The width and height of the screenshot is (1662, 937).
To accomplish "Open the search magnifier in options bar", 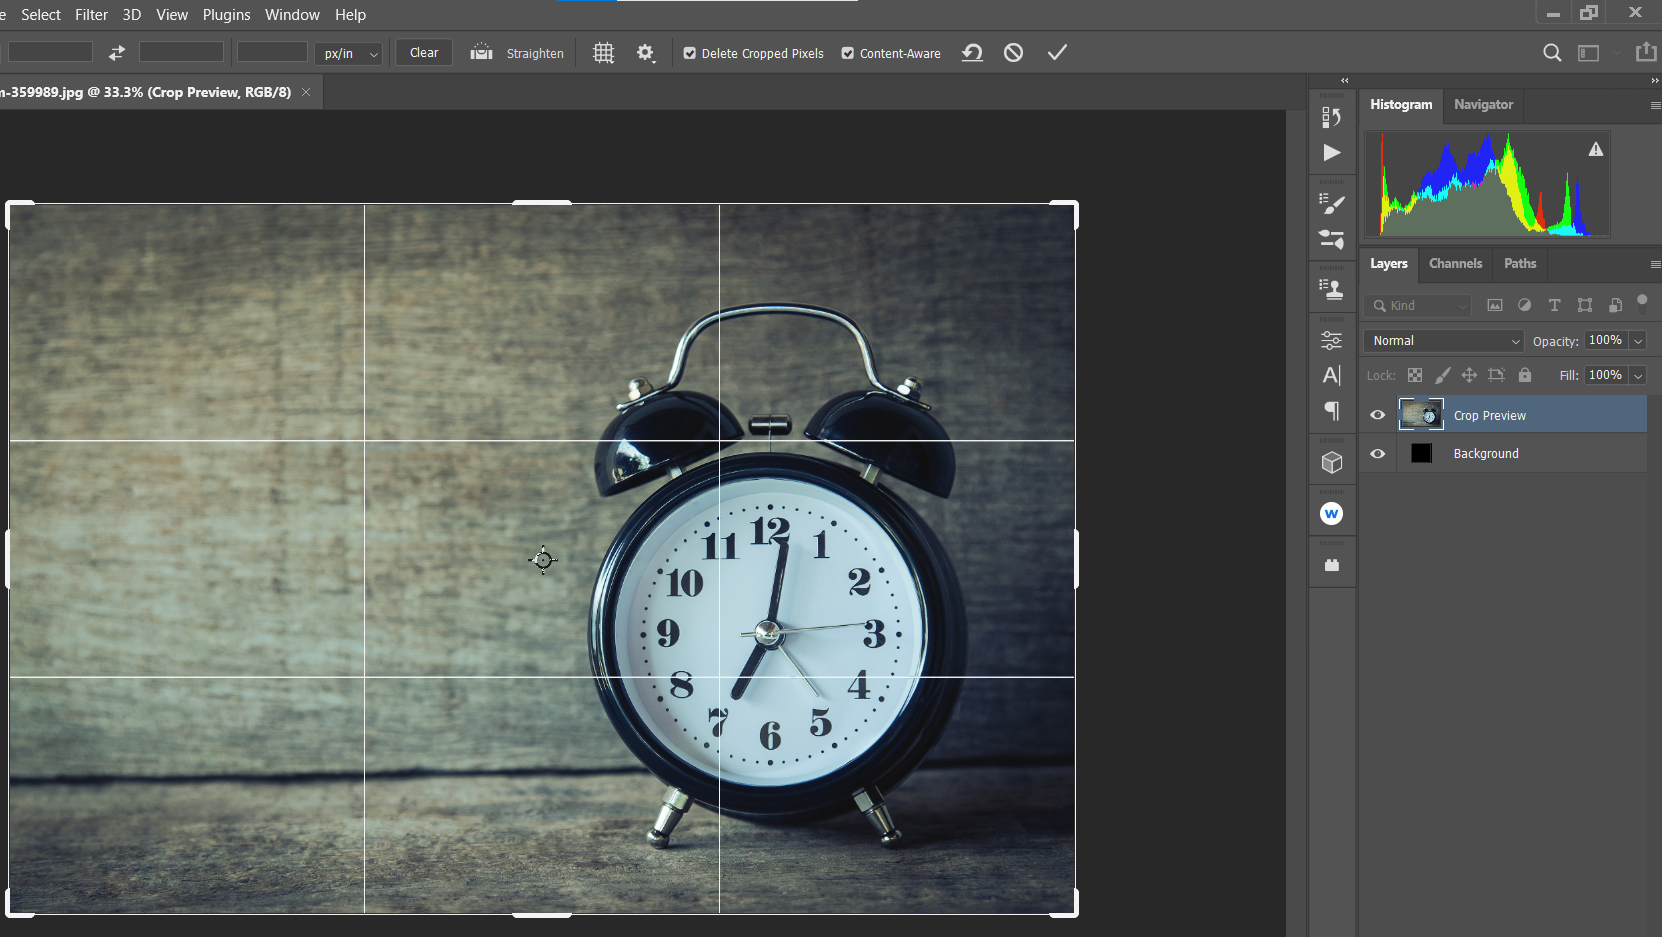I will [1552, 52].
